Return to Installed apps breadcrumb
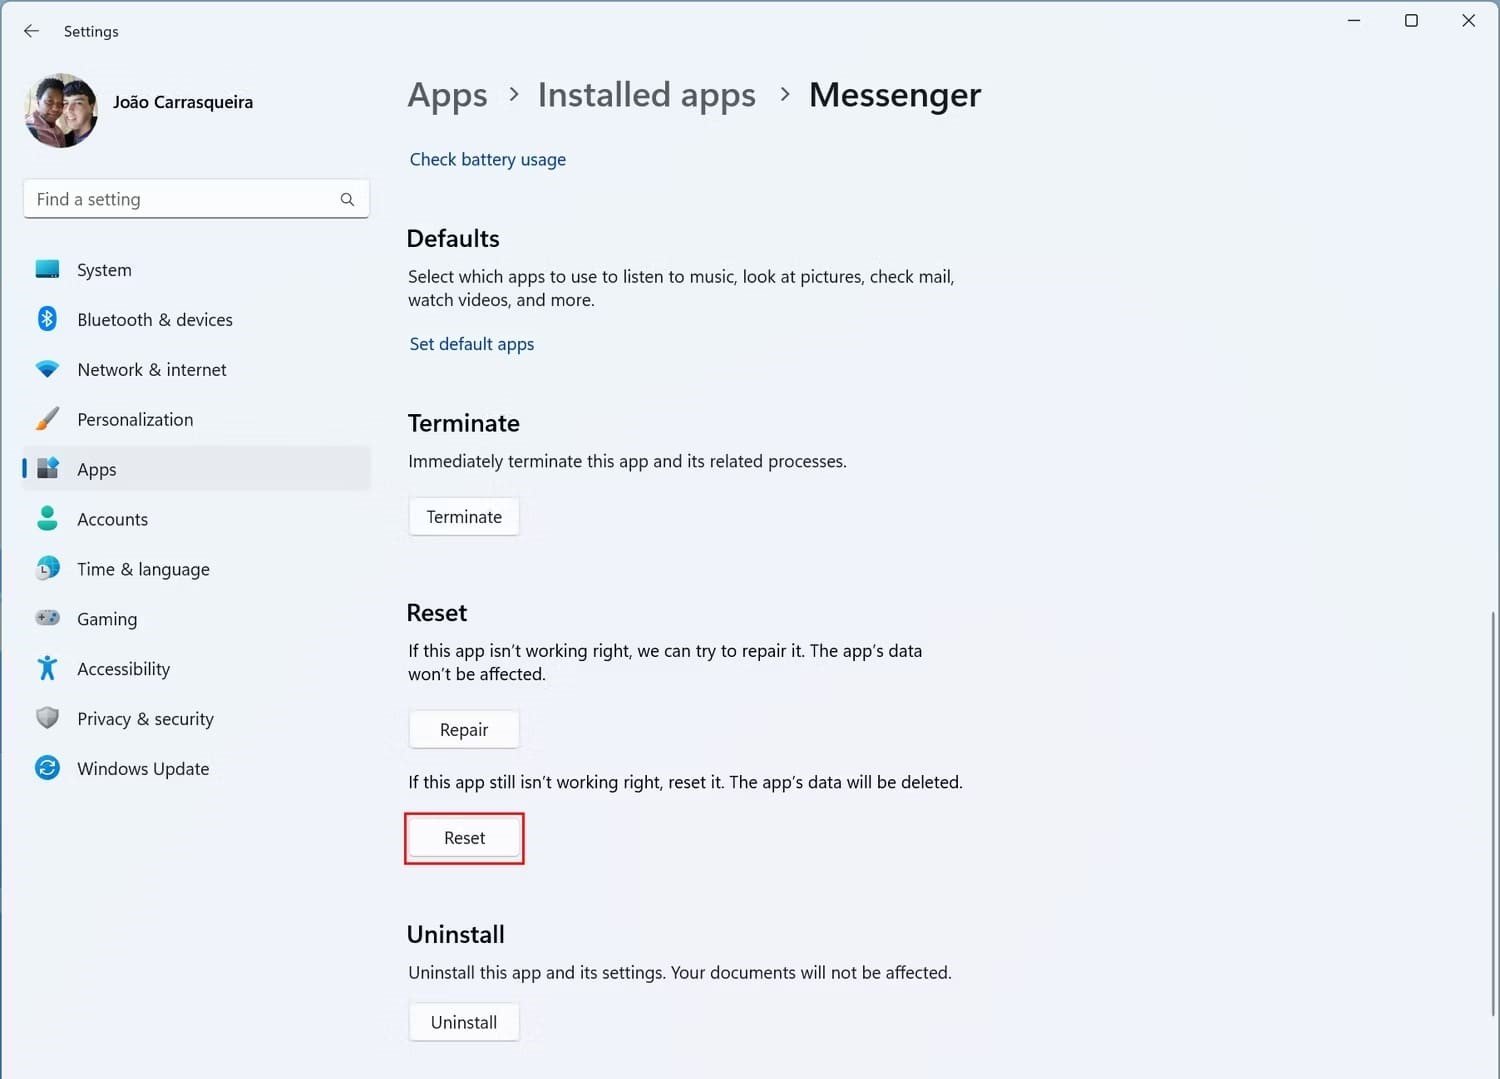Image resolution: width=1500 pixels, height=1079 pixels. coord(647,95)
